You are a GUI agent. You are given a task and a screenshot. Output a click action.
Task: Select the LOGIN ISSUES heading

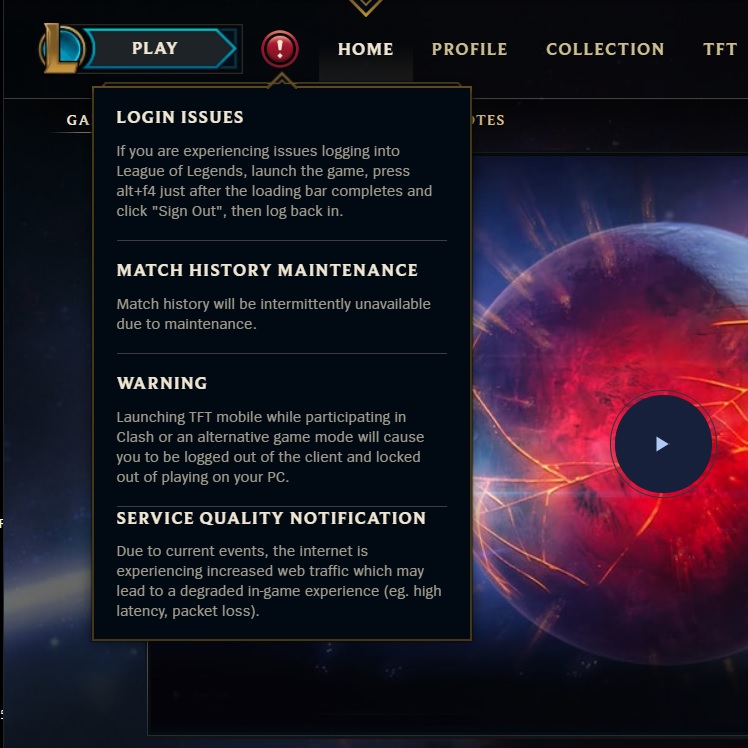(x=180, y=117)
